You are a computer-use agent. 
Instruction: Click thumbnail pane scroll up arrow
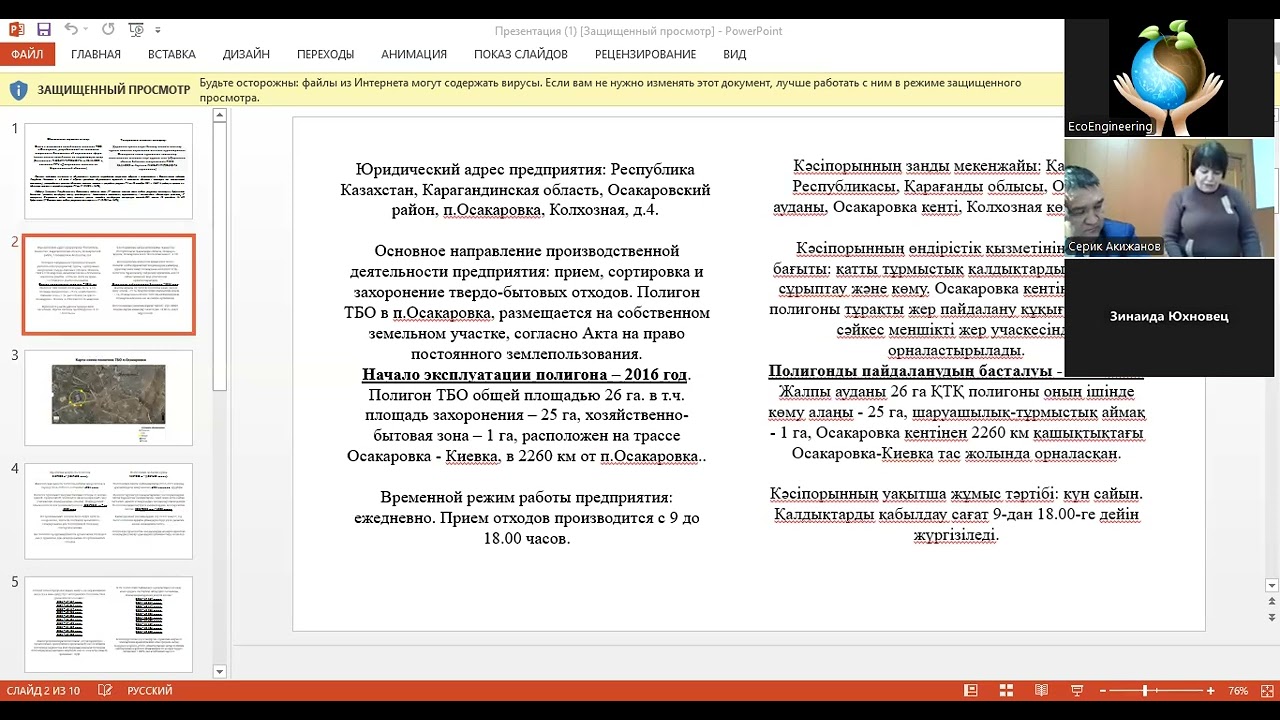pos(220,116)
